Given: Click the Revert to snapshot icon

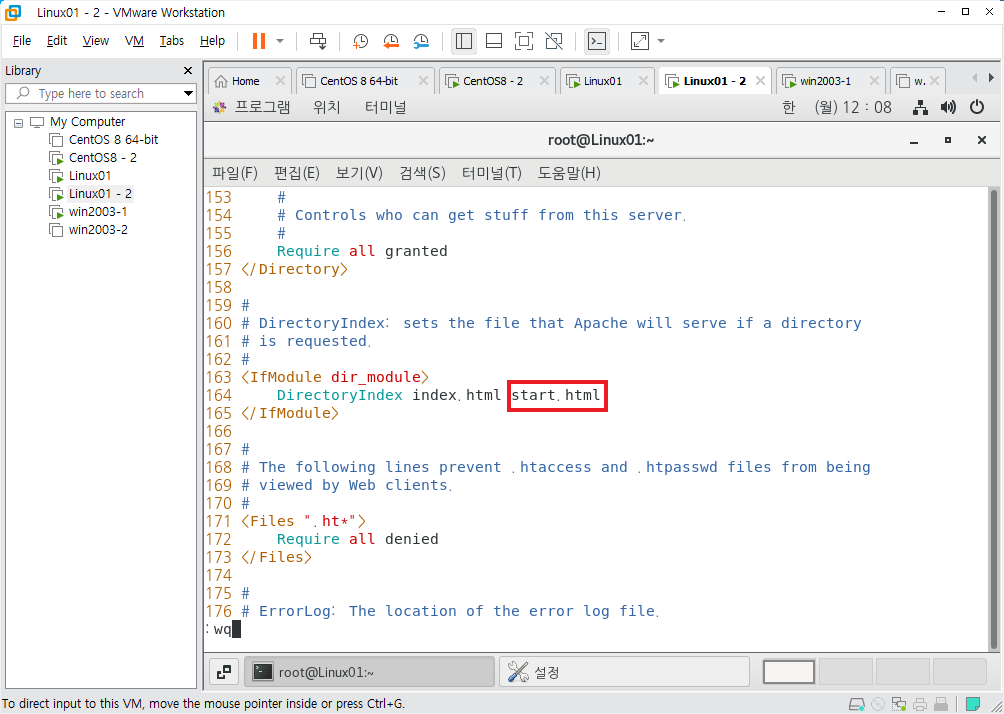Looking at the screenshot, I should [391, 41].
